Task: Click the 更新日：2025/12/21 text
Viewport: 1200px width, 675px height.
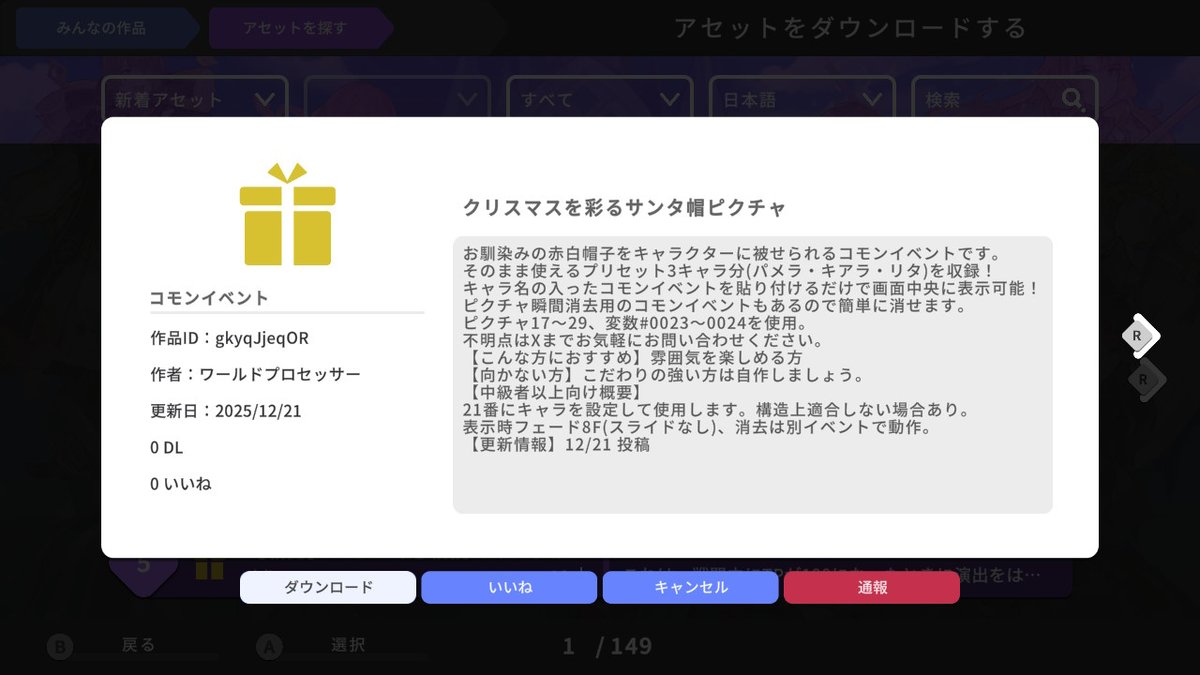Action: (225, 411)
